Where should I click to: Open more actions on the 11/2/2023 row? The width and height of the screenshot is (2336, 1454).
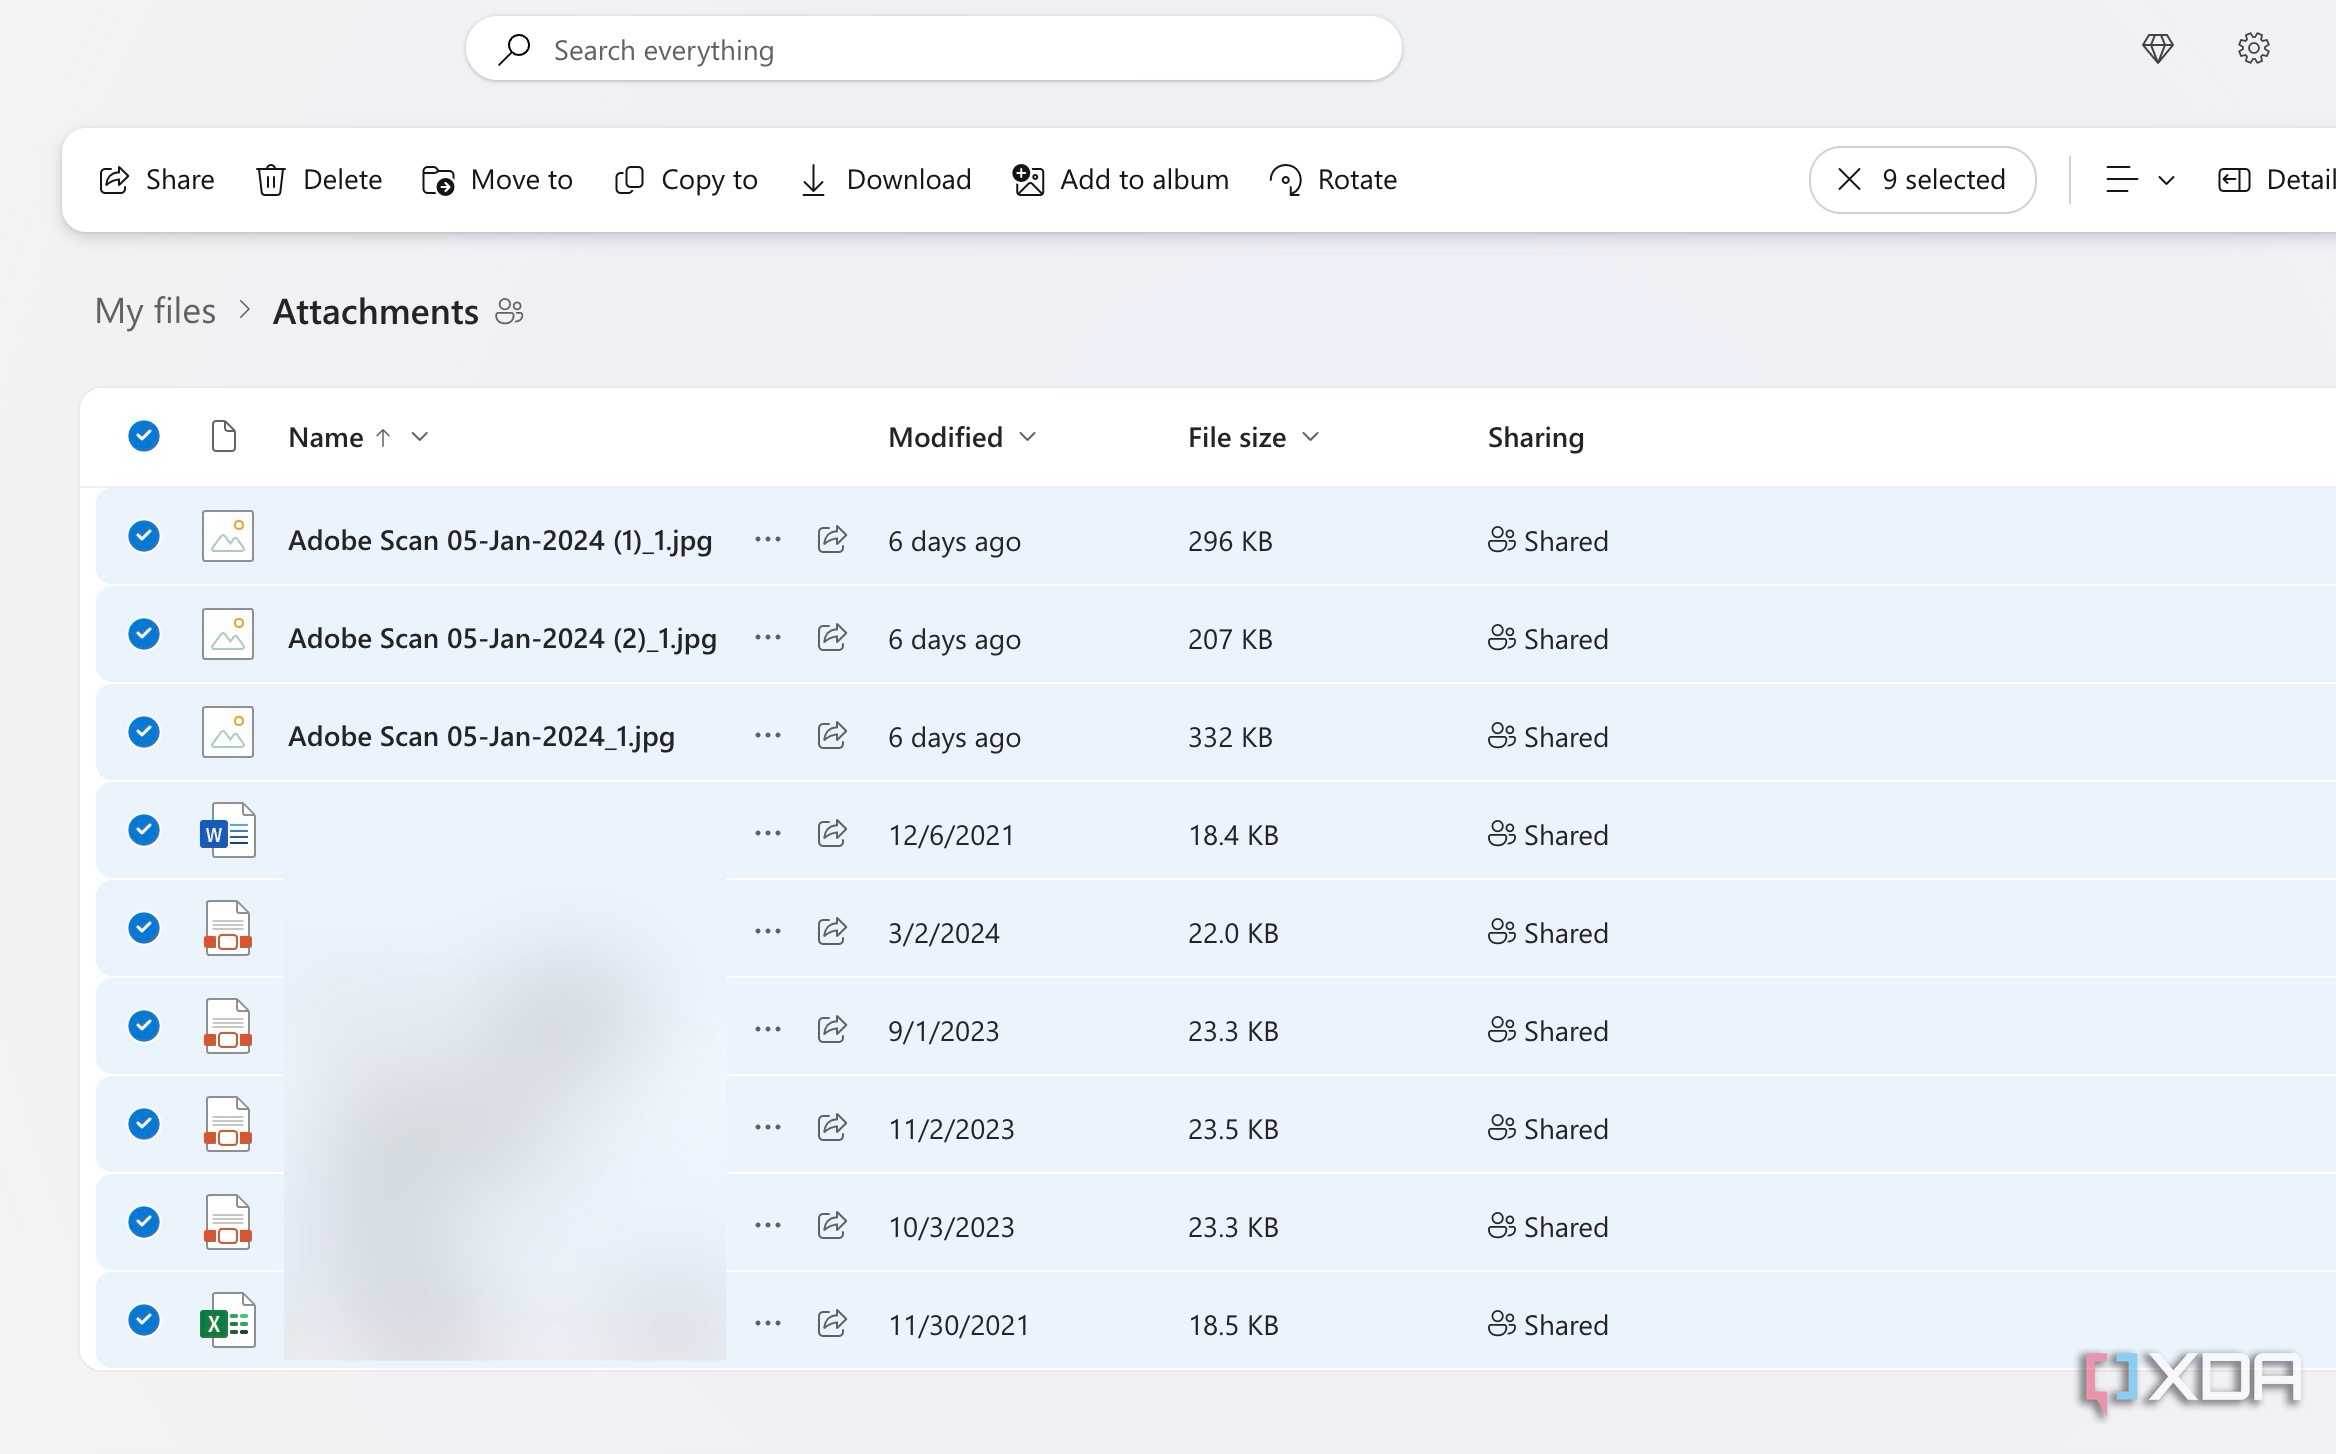click(x=767, y=1128)
